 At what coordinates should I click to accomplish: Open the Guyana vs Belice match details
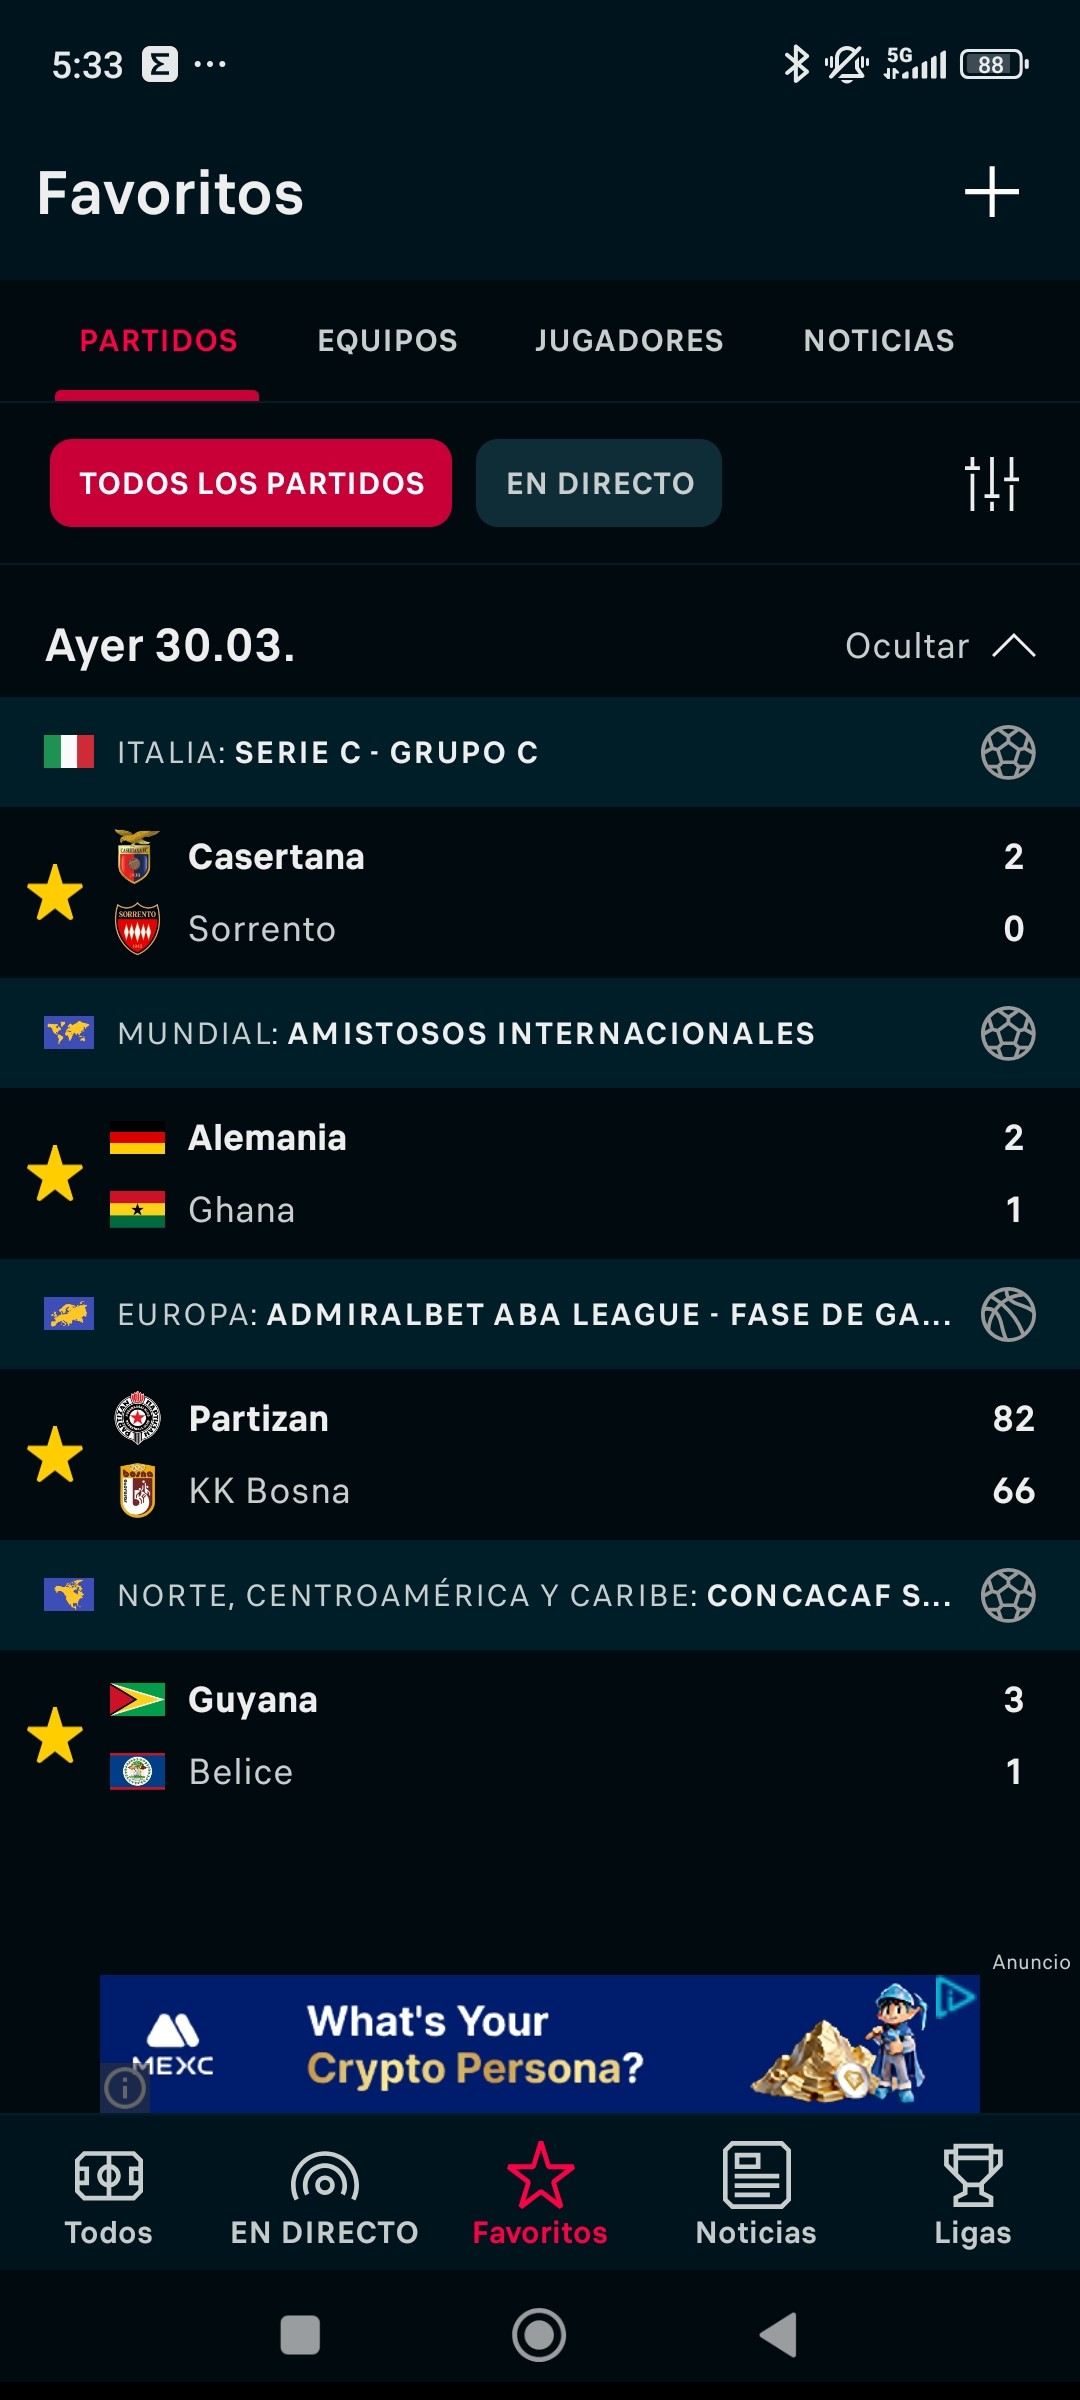coord(540,1735)
